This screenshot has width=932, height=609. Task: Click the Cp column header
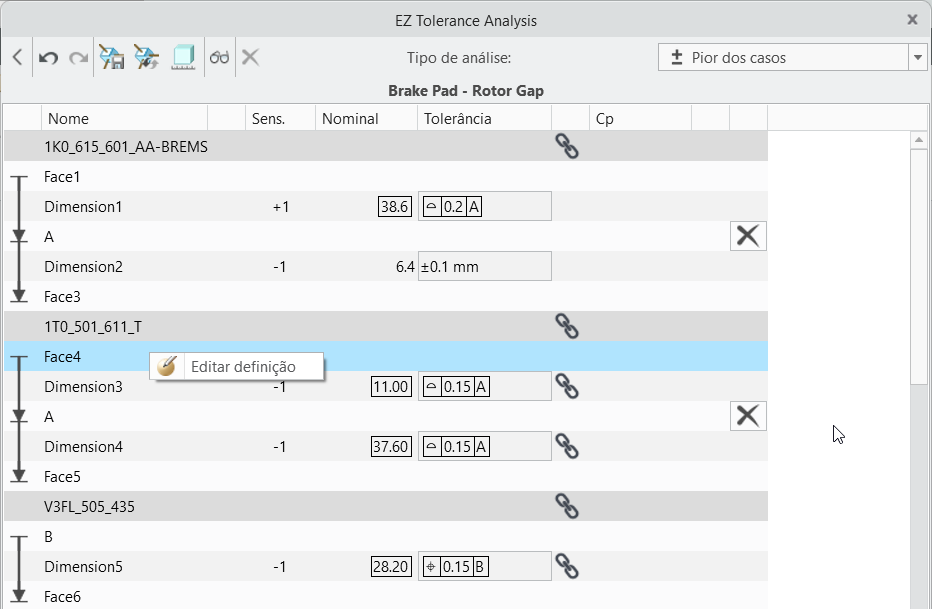[x=640, y=118]
